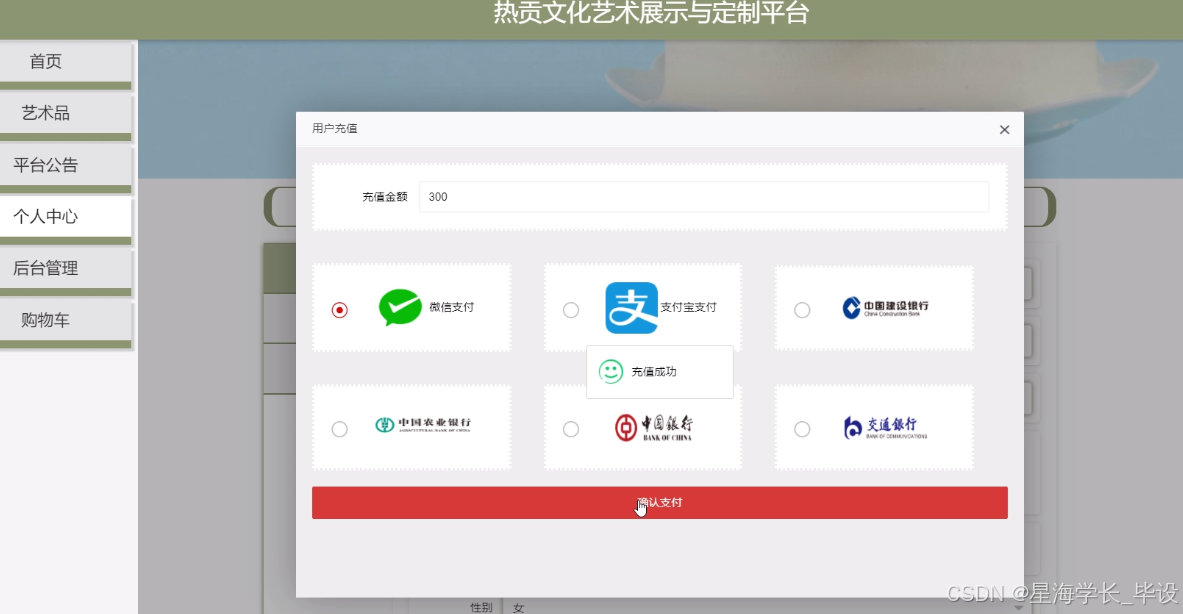Click the Bank of China logo
This screenshot has height=614, width=1183.
pyautogui.click(x=653, y=428)
